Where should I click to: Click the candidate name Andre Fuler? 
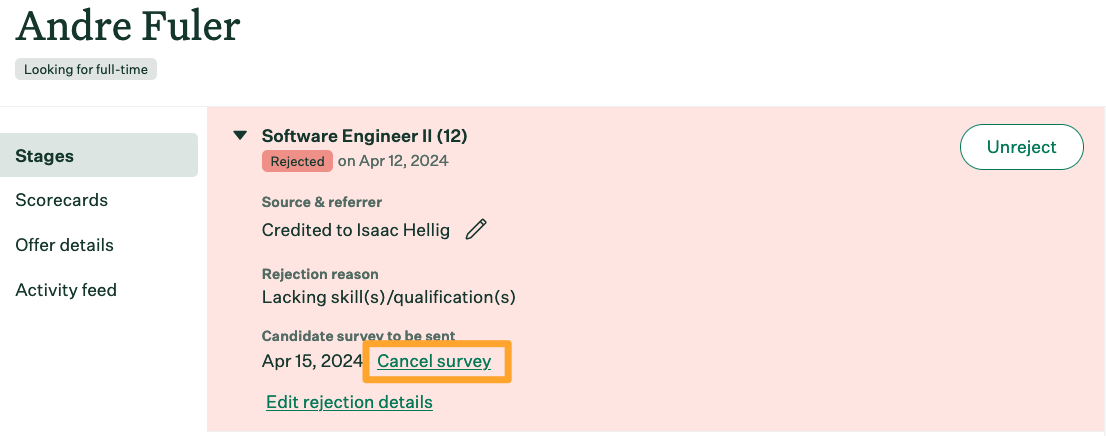pos(128,26)
